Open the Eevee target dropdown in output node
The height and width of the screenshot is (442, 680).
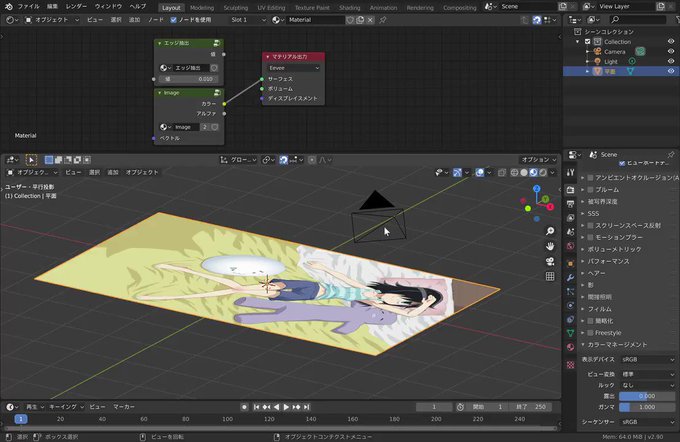pyautogui.click(x=294, y=68)
